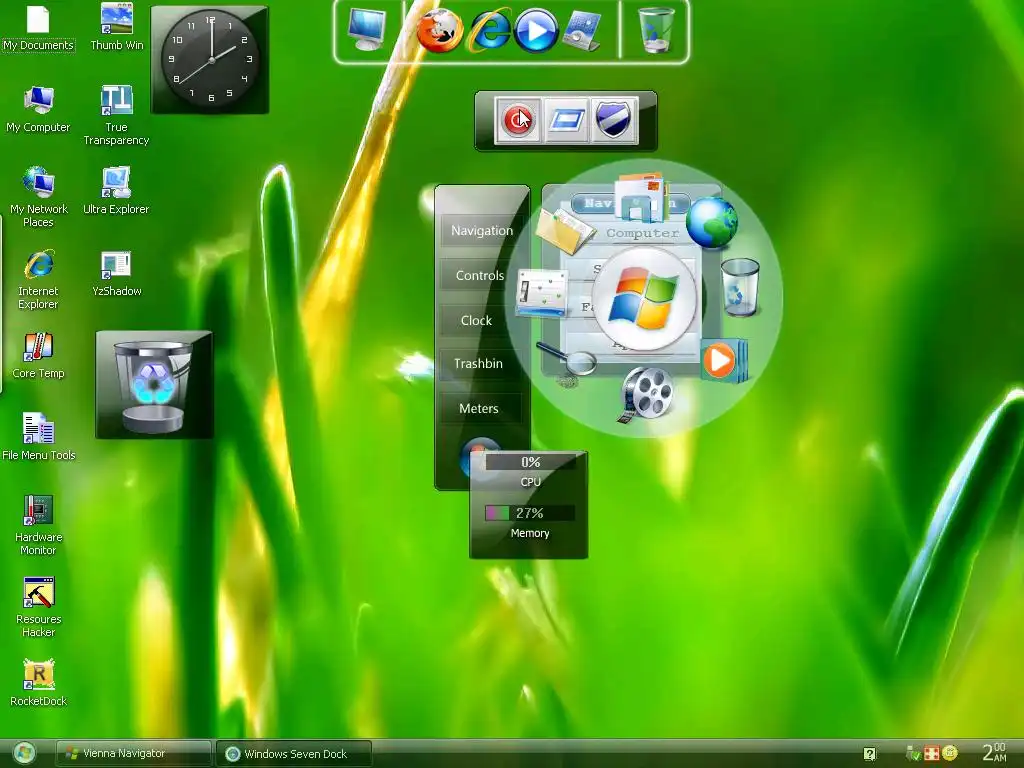Launch the RocketDock desktop shortcut
The image size is (1024, 768).
point(38,683)
